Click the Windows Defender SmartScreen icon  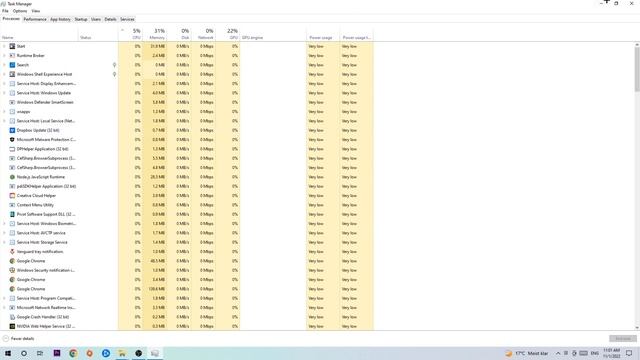pos(12,102)
